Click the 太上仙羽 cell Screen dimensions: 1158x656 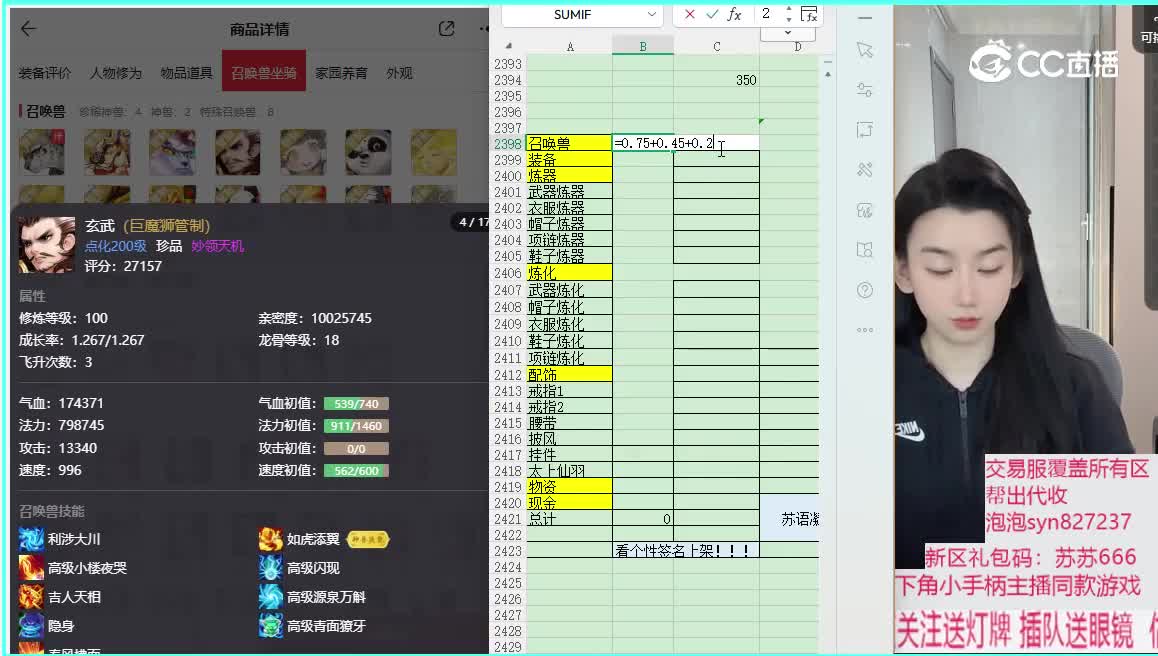tap(569, 471)
